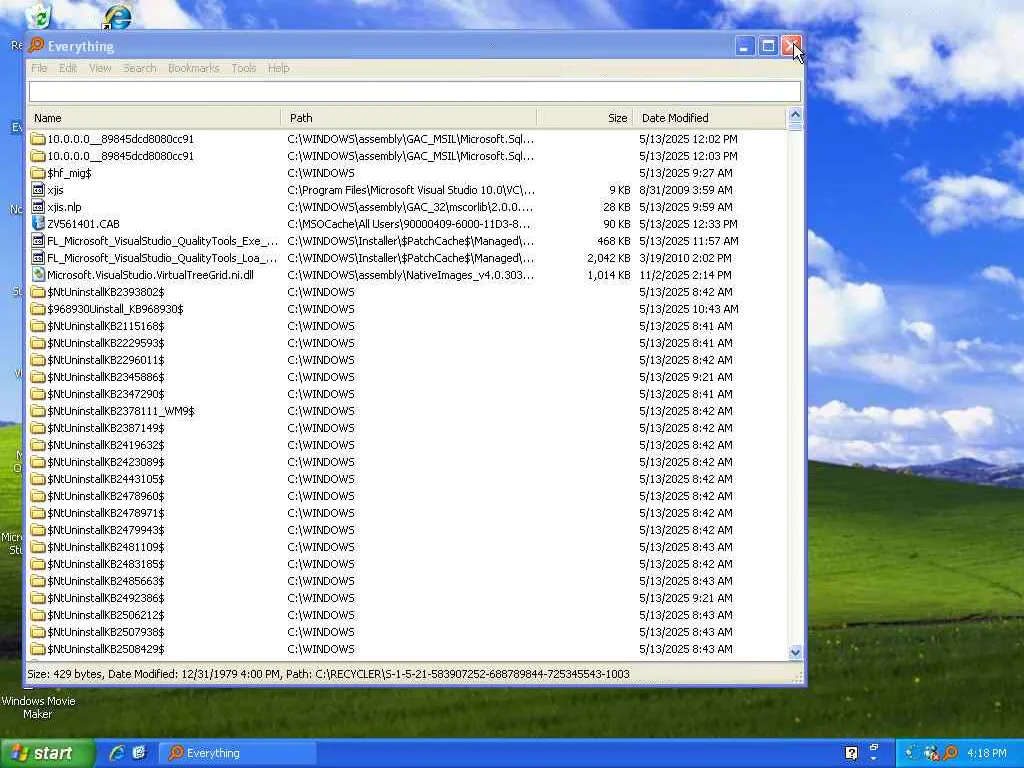Click the language bar help icon
The image size is (1024, 768).
[x=851, y=753]
